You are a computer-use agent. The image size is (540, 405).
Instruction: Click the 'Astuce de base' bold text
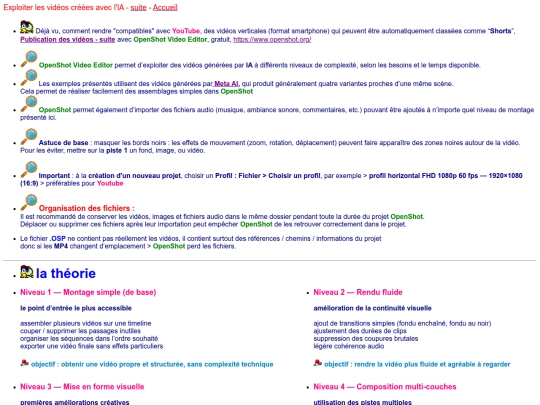(63, 143)
